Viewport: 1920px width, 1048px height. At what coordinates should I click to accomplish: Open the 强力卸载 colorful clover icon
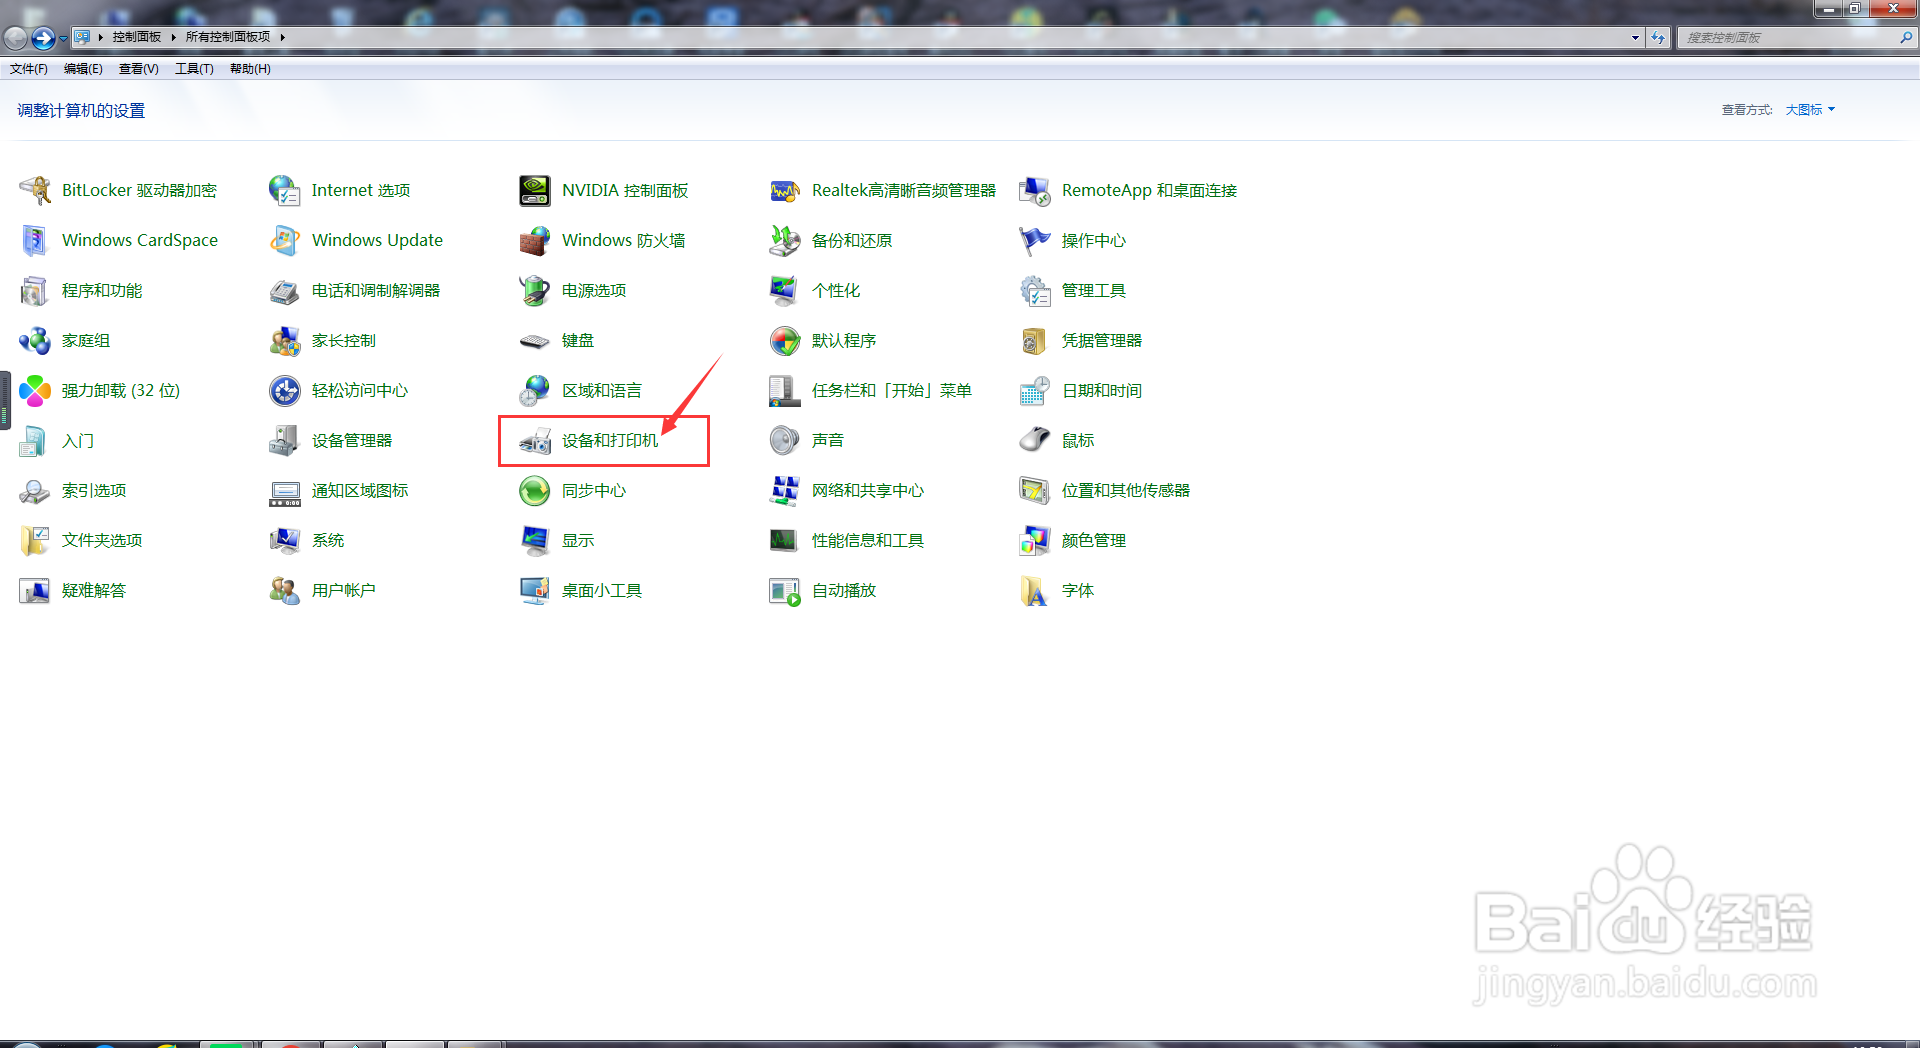point(35,390)
